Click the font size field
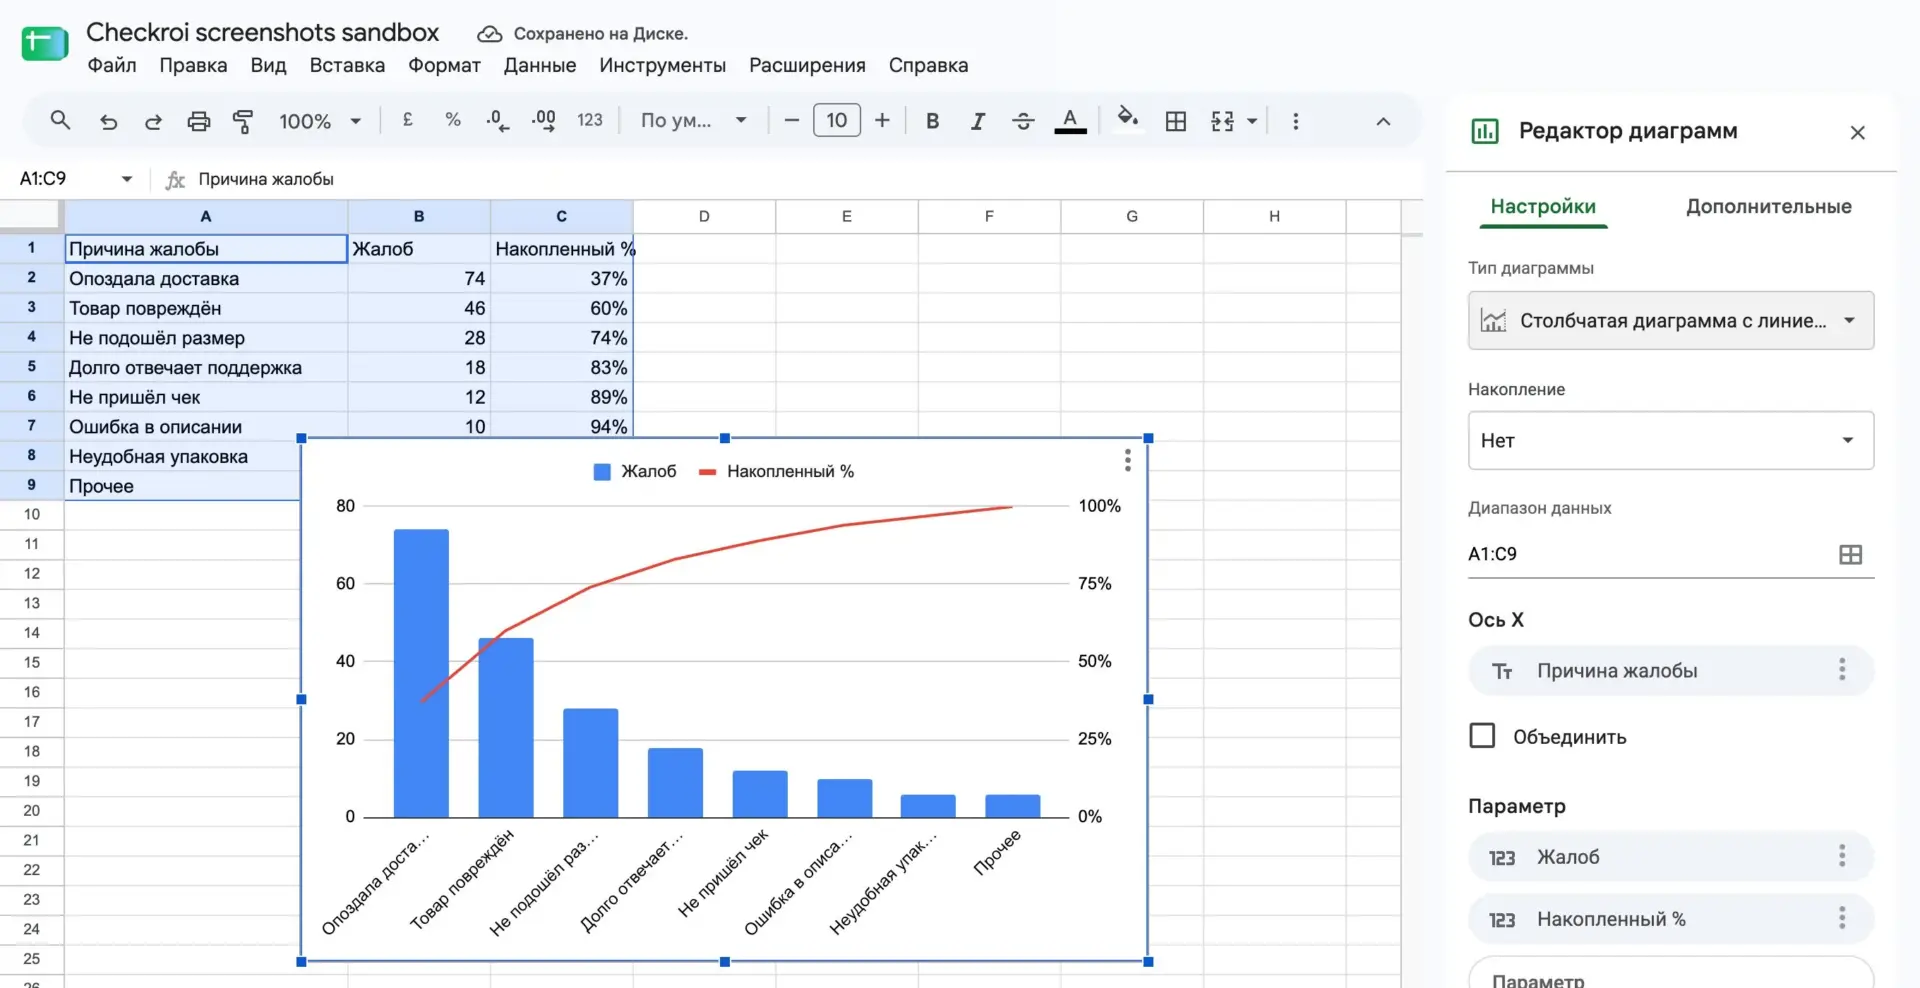1920x988 pixels. pyautogui.click(x=837, y=121)
